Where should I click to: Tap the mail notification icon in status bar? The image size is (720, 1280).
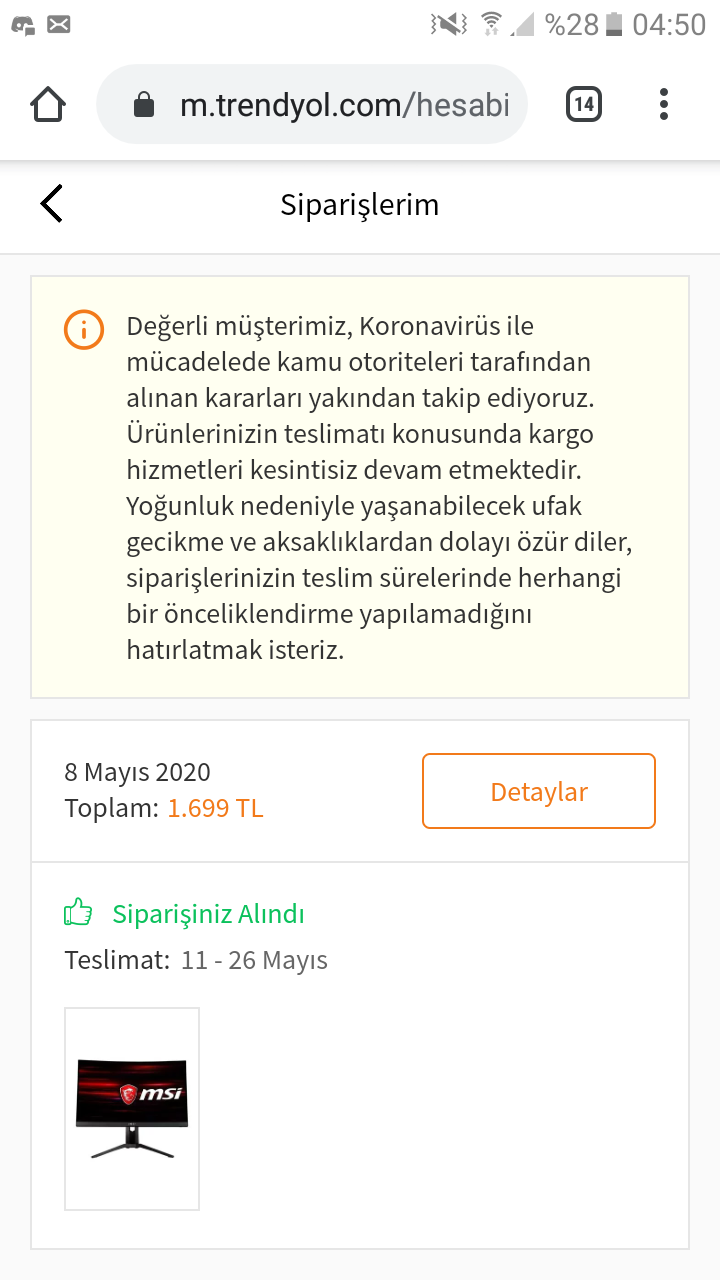click(x=59, y=25)
